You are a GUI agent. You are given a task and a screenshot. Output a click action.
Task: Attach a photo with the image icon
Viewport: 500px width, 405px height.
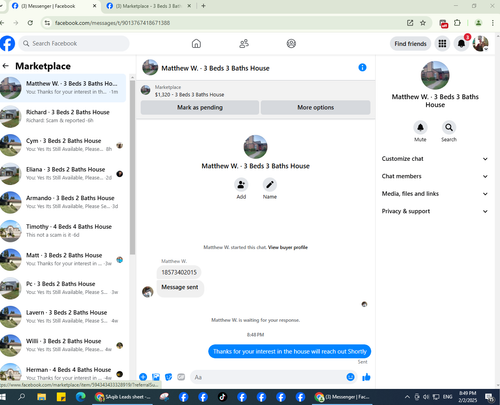coord(156,377)
